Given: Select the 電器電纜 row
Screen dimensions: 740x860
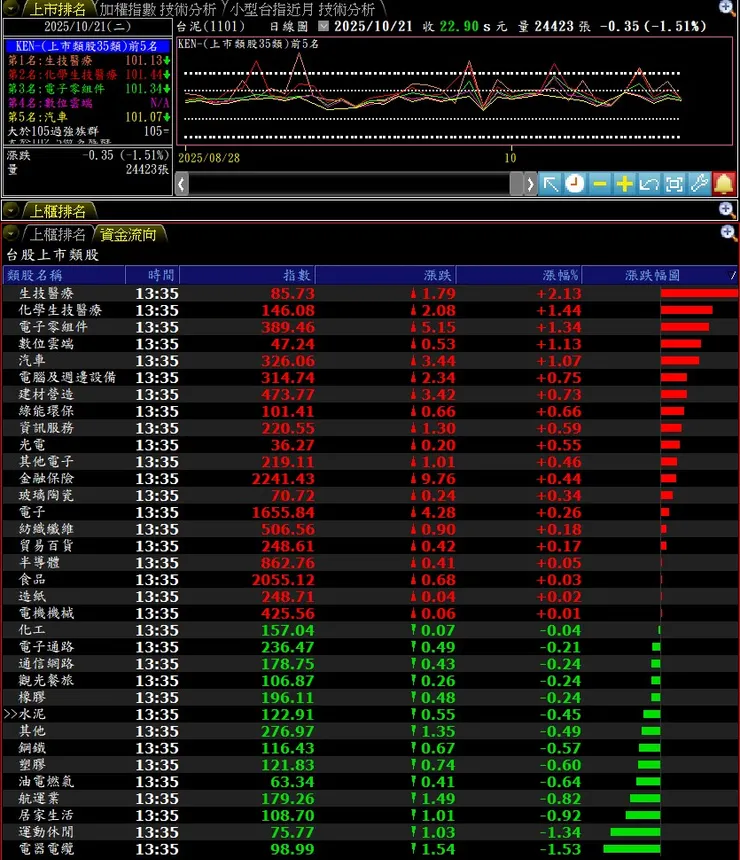Looking at the screenshot, I should [370, 849].
